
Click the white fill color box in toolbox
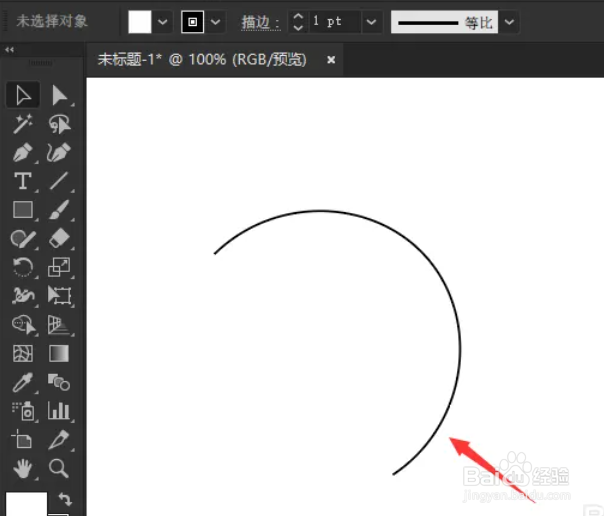[26, 504]
